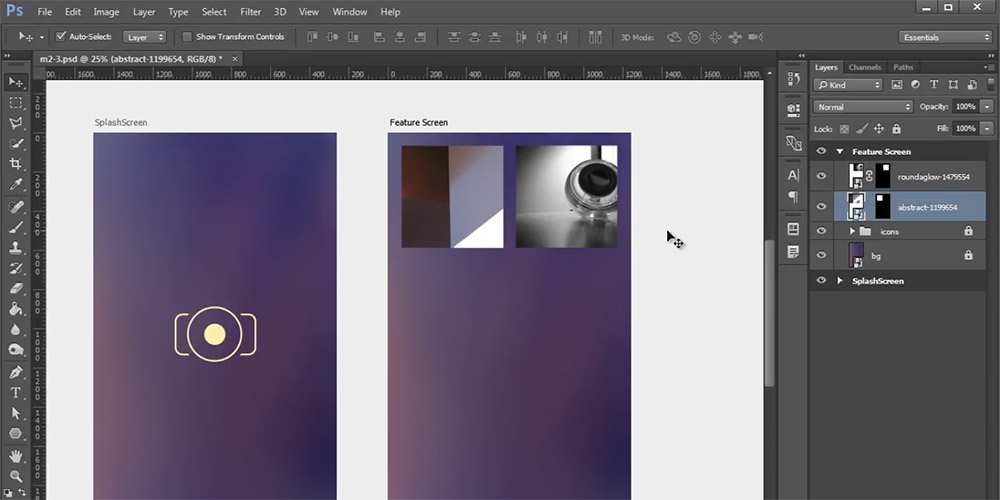1000x500 pixels.
Task: Filter layers by type layers icon
Action: pyautogui.click(x=933, y=85)
